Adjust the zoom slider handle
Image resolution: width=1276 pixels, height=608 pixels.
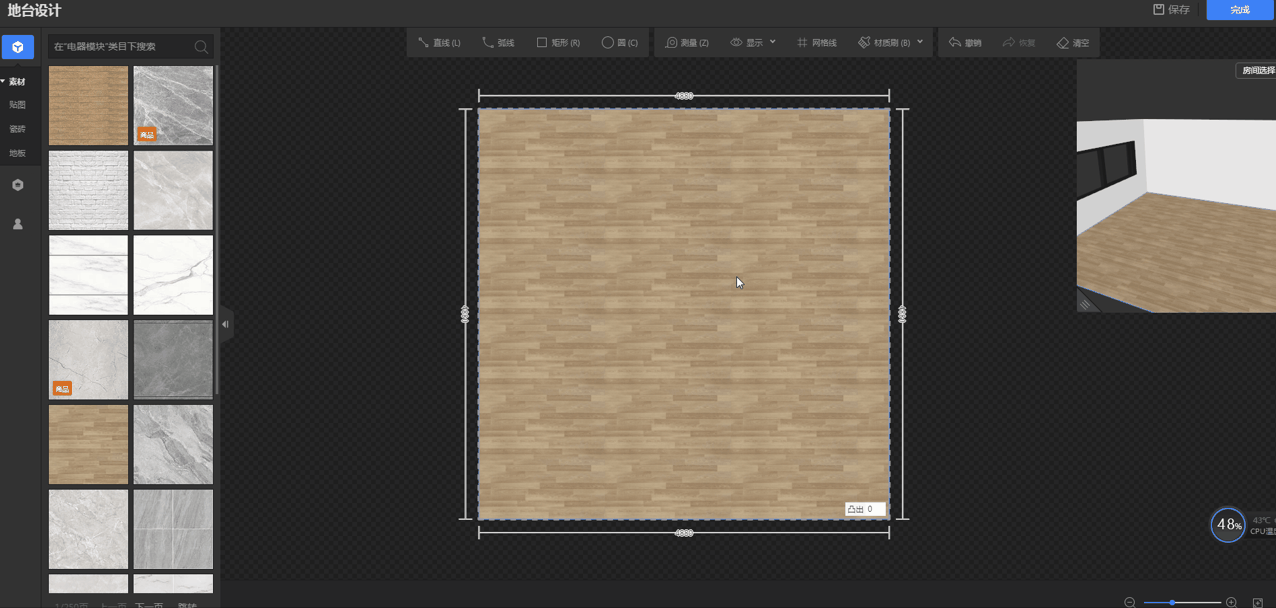pos(1172,602)
